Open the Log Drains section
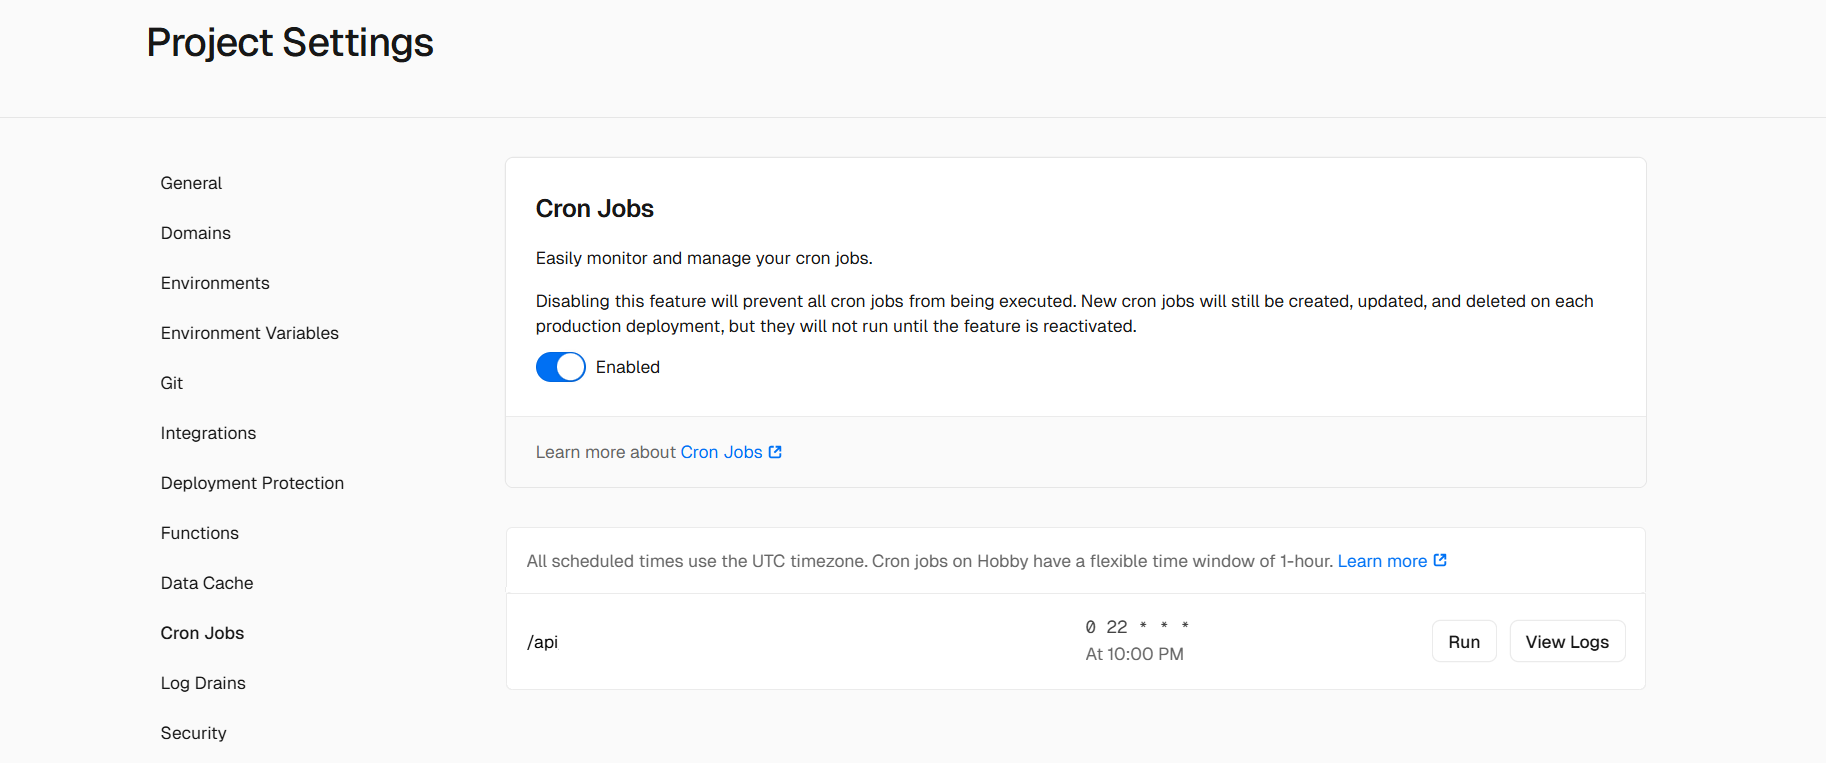Screen dimensions: 1826x763 point(203,683)
